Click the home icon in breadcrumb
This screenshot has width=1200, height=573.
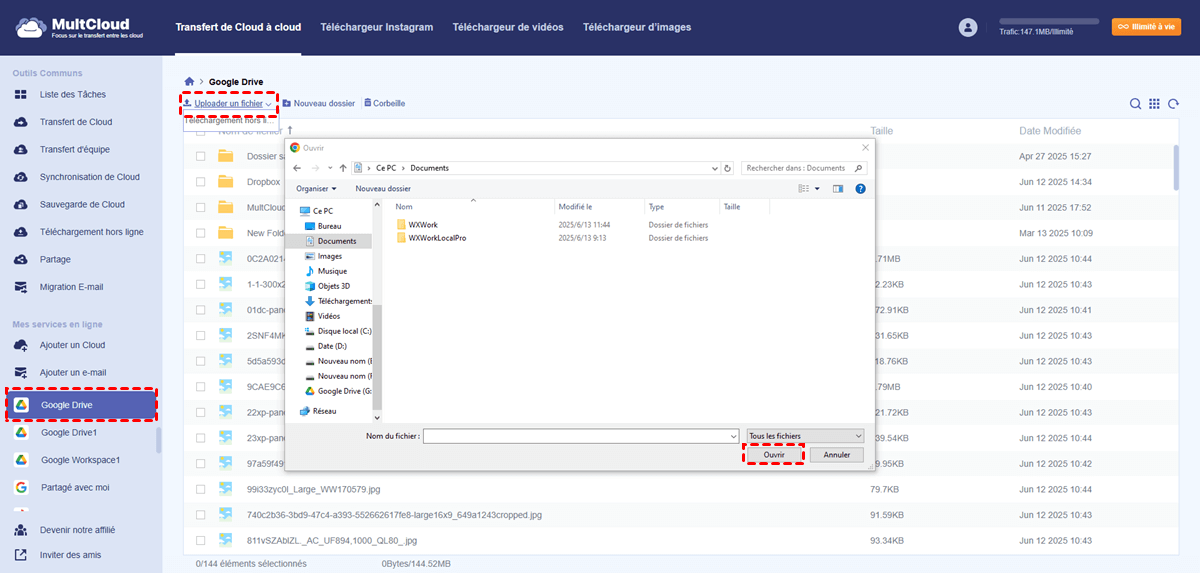(189, 81)
